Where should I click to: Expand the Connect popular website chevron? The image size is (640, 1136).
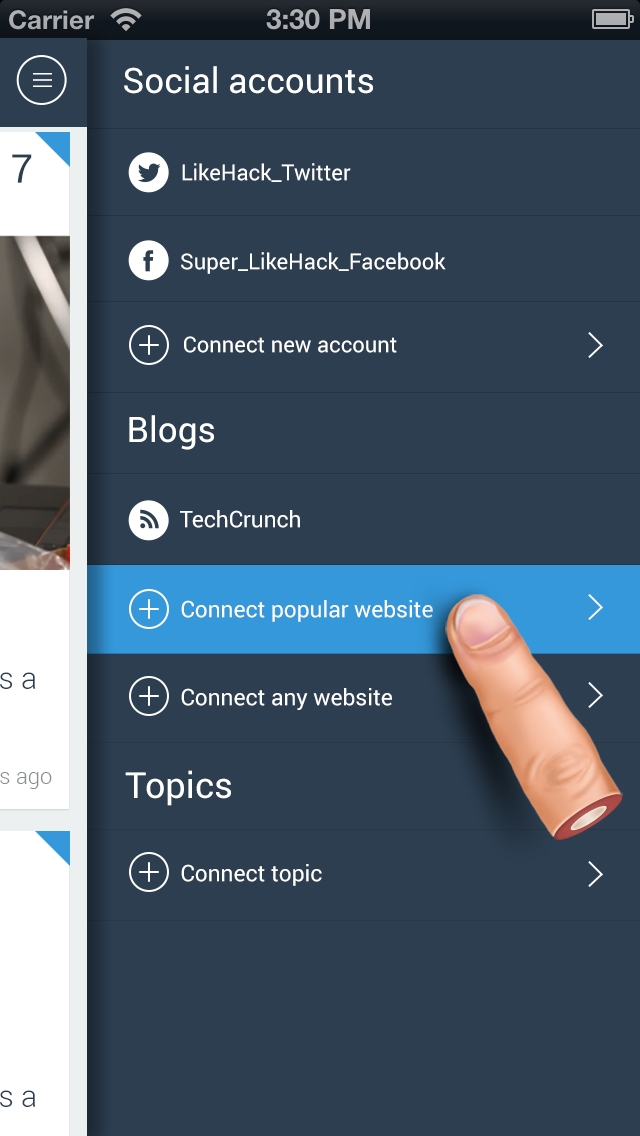(x=595, y=608)
